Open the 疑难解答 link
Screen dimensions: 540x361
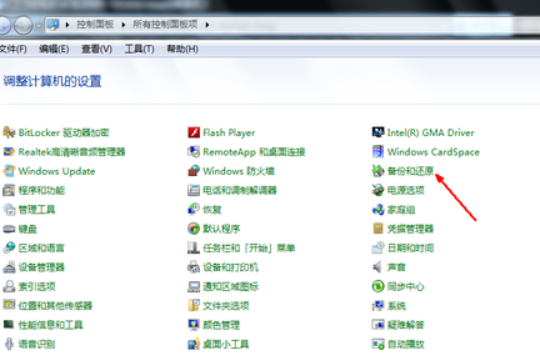click(x=406, y=325)
